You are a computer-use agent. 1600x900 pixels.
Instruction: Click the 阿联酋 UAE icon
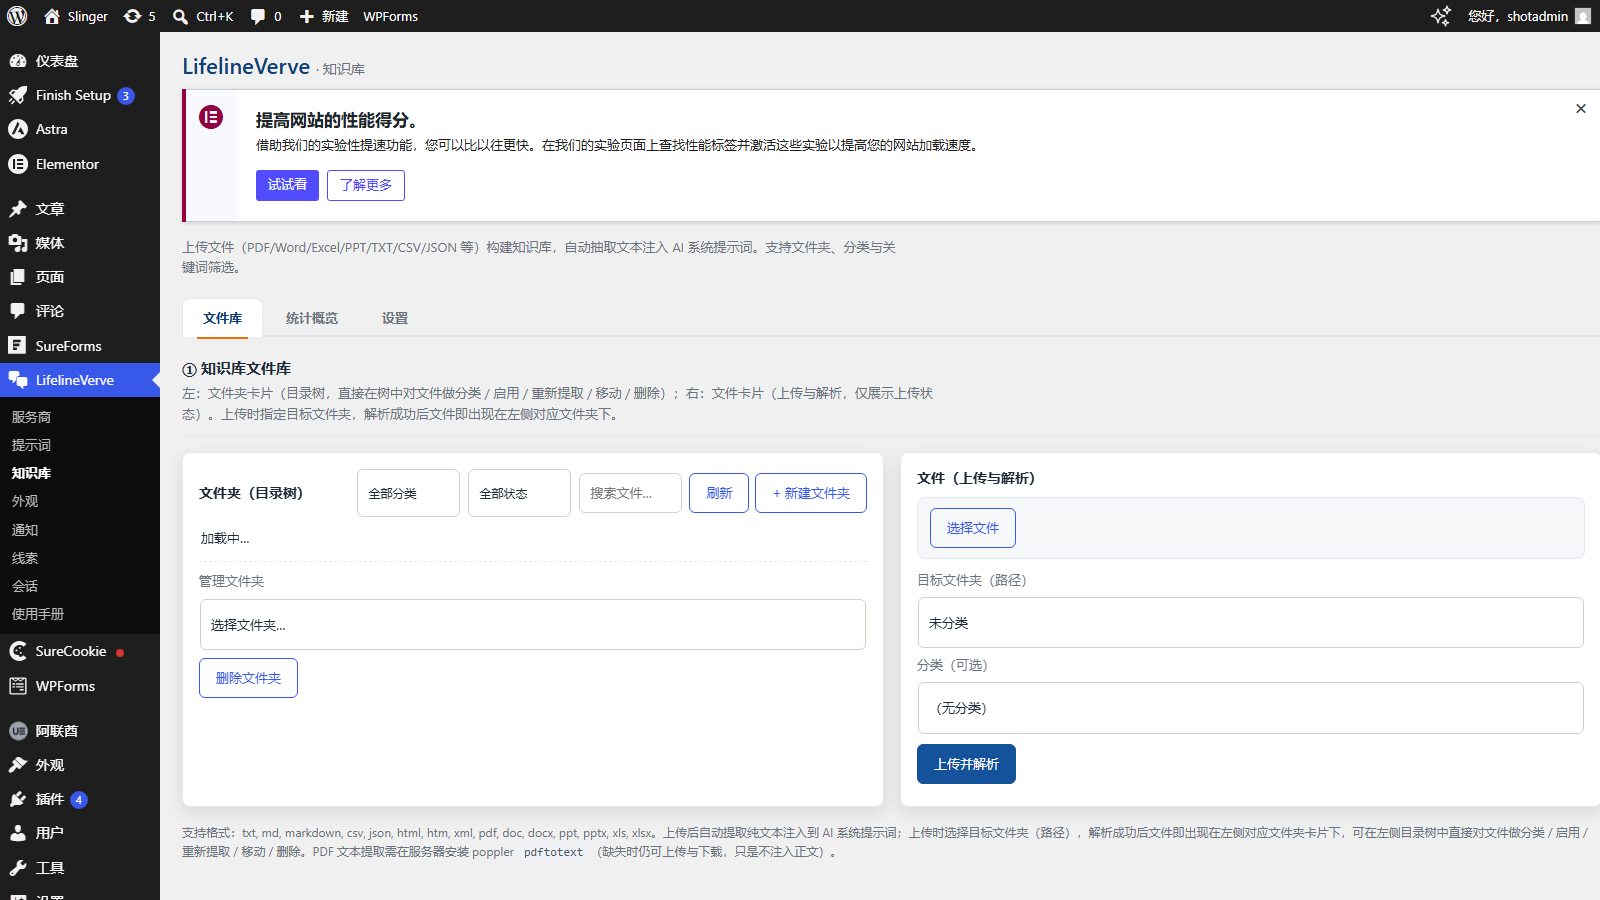[x=18, y=731]
